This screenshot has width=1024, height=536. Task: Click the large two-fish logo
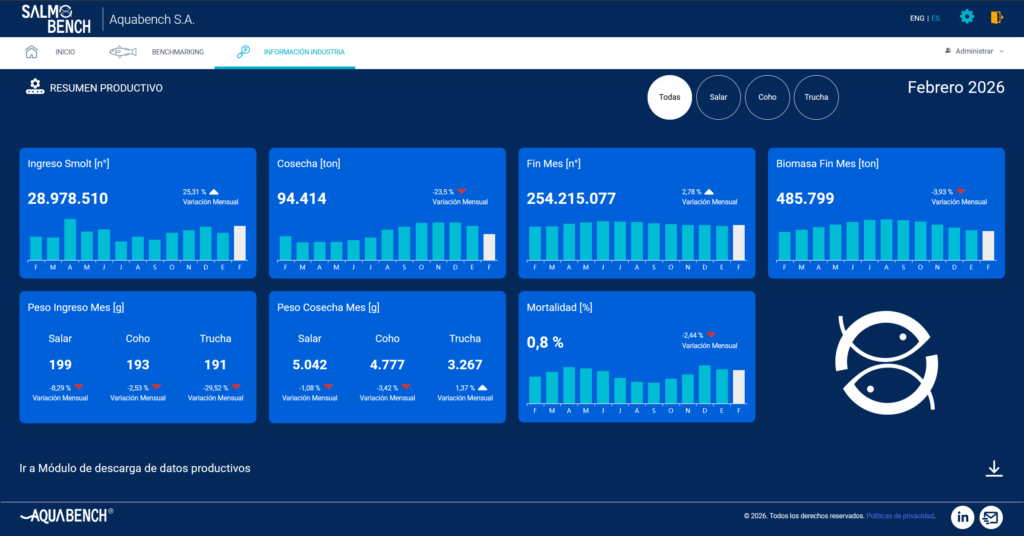coord(887,361)
